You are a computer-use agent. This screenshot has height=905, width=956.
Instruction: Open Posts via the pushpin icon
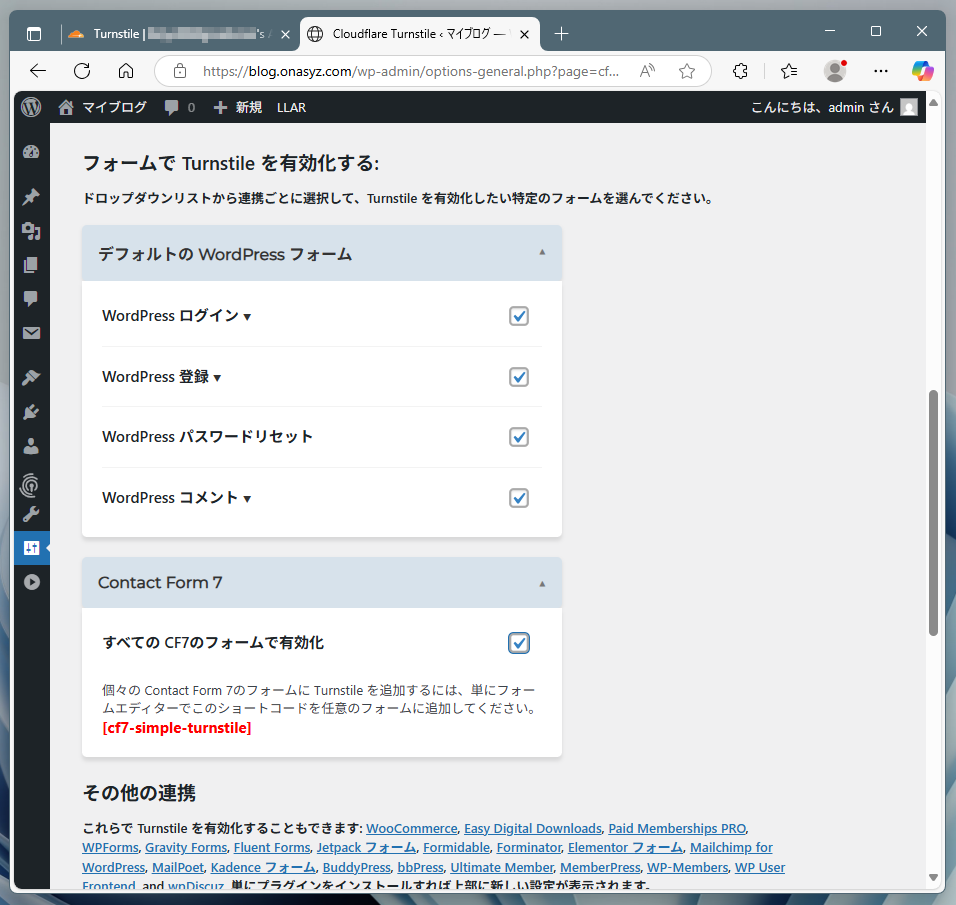tap(31, 197)
